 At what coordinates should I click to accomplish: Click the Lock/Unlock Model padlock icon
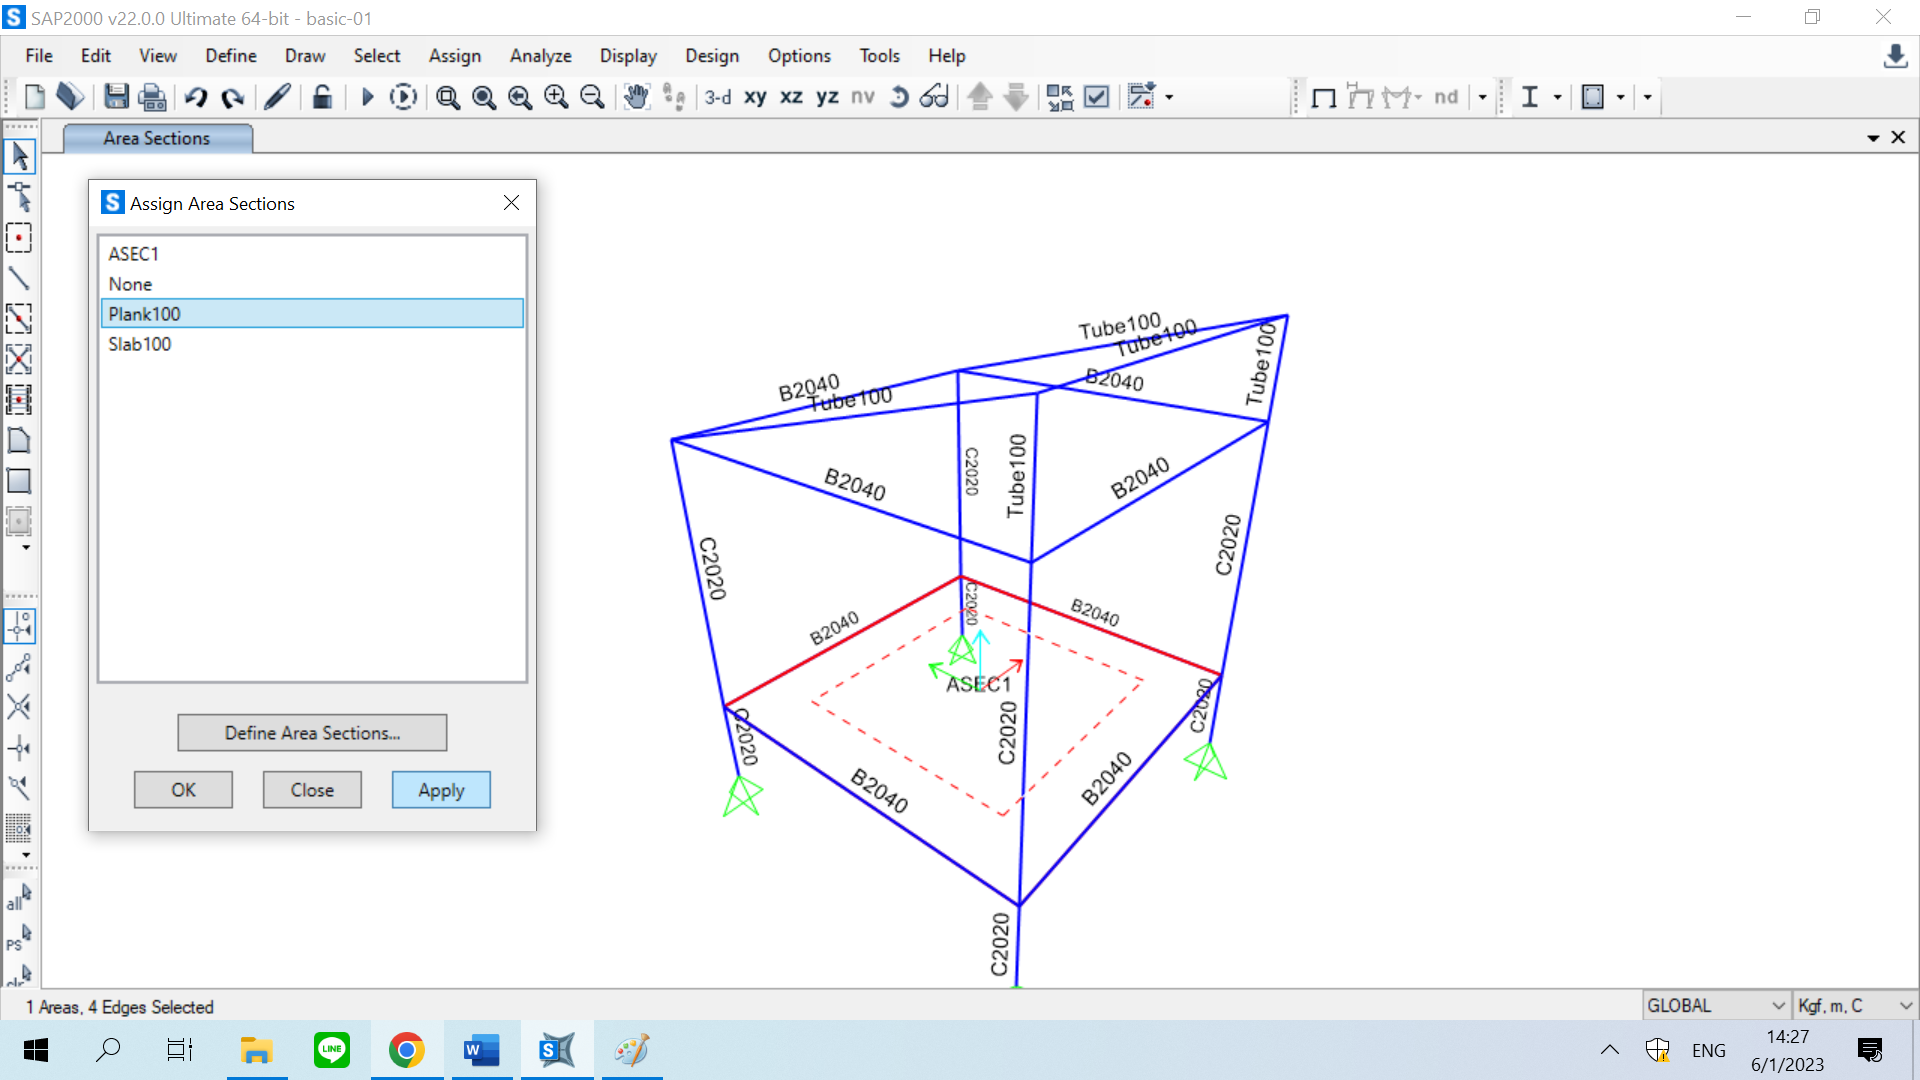322,97
